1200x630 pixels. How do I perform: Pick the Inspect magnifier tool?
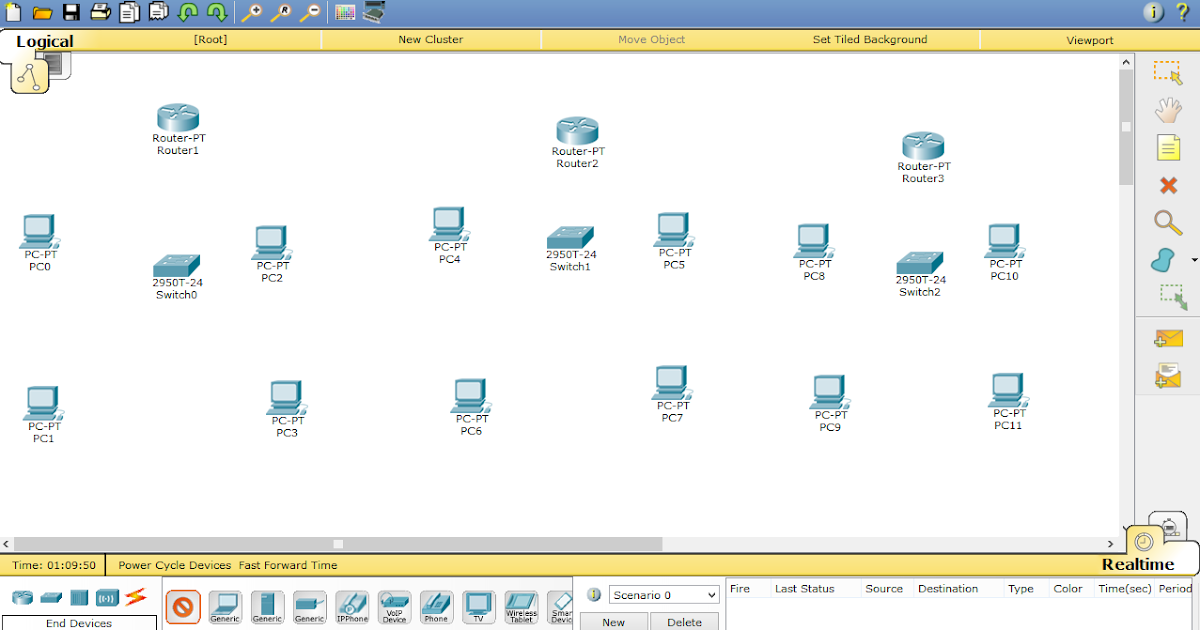(x=1168, y=223)
